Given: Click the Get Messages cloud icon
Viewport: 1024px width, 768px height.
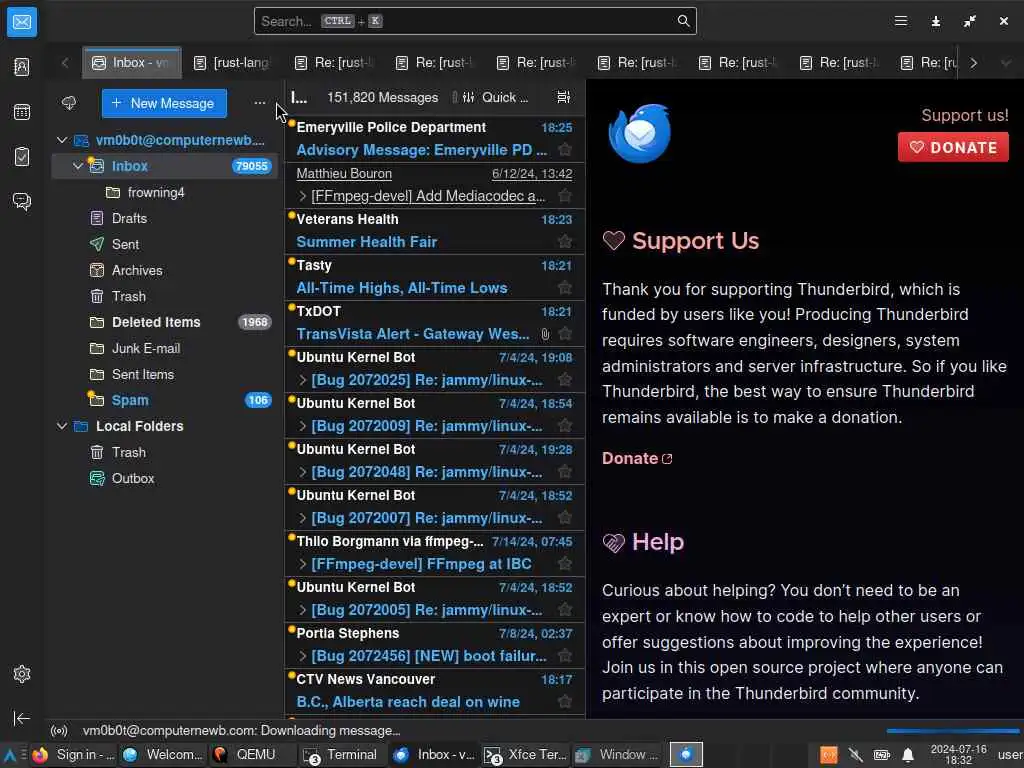Looking at the screenshot, I should click(69, 103).
